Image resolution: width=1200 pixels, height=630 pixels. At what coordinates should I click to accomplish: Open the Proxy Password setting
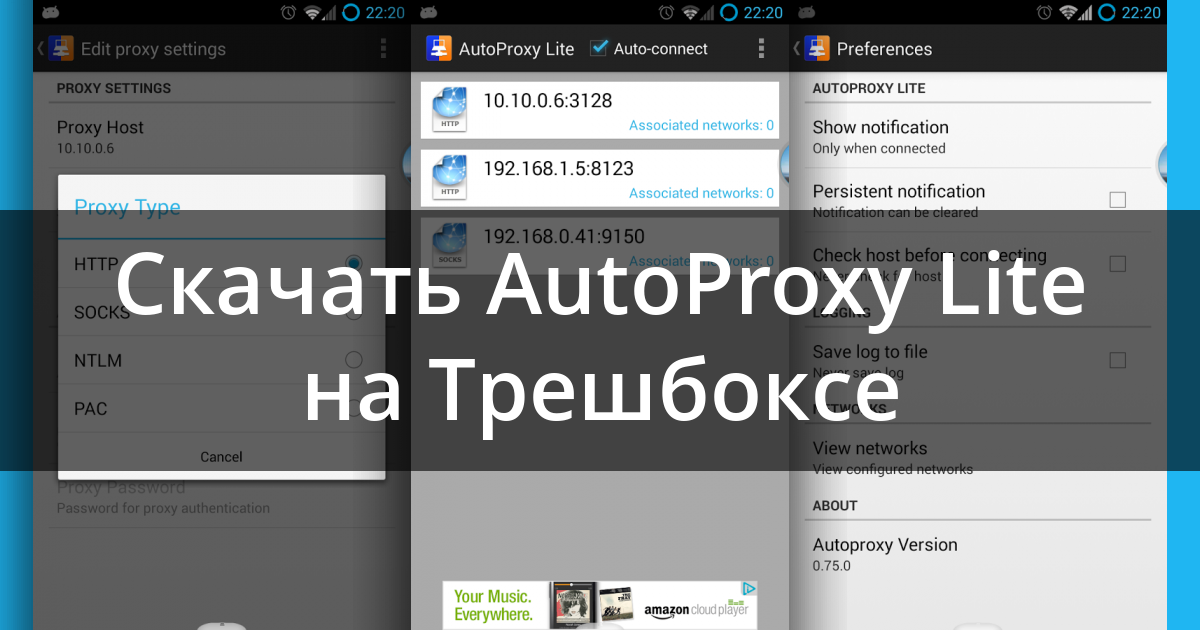[x=221, y=497]
